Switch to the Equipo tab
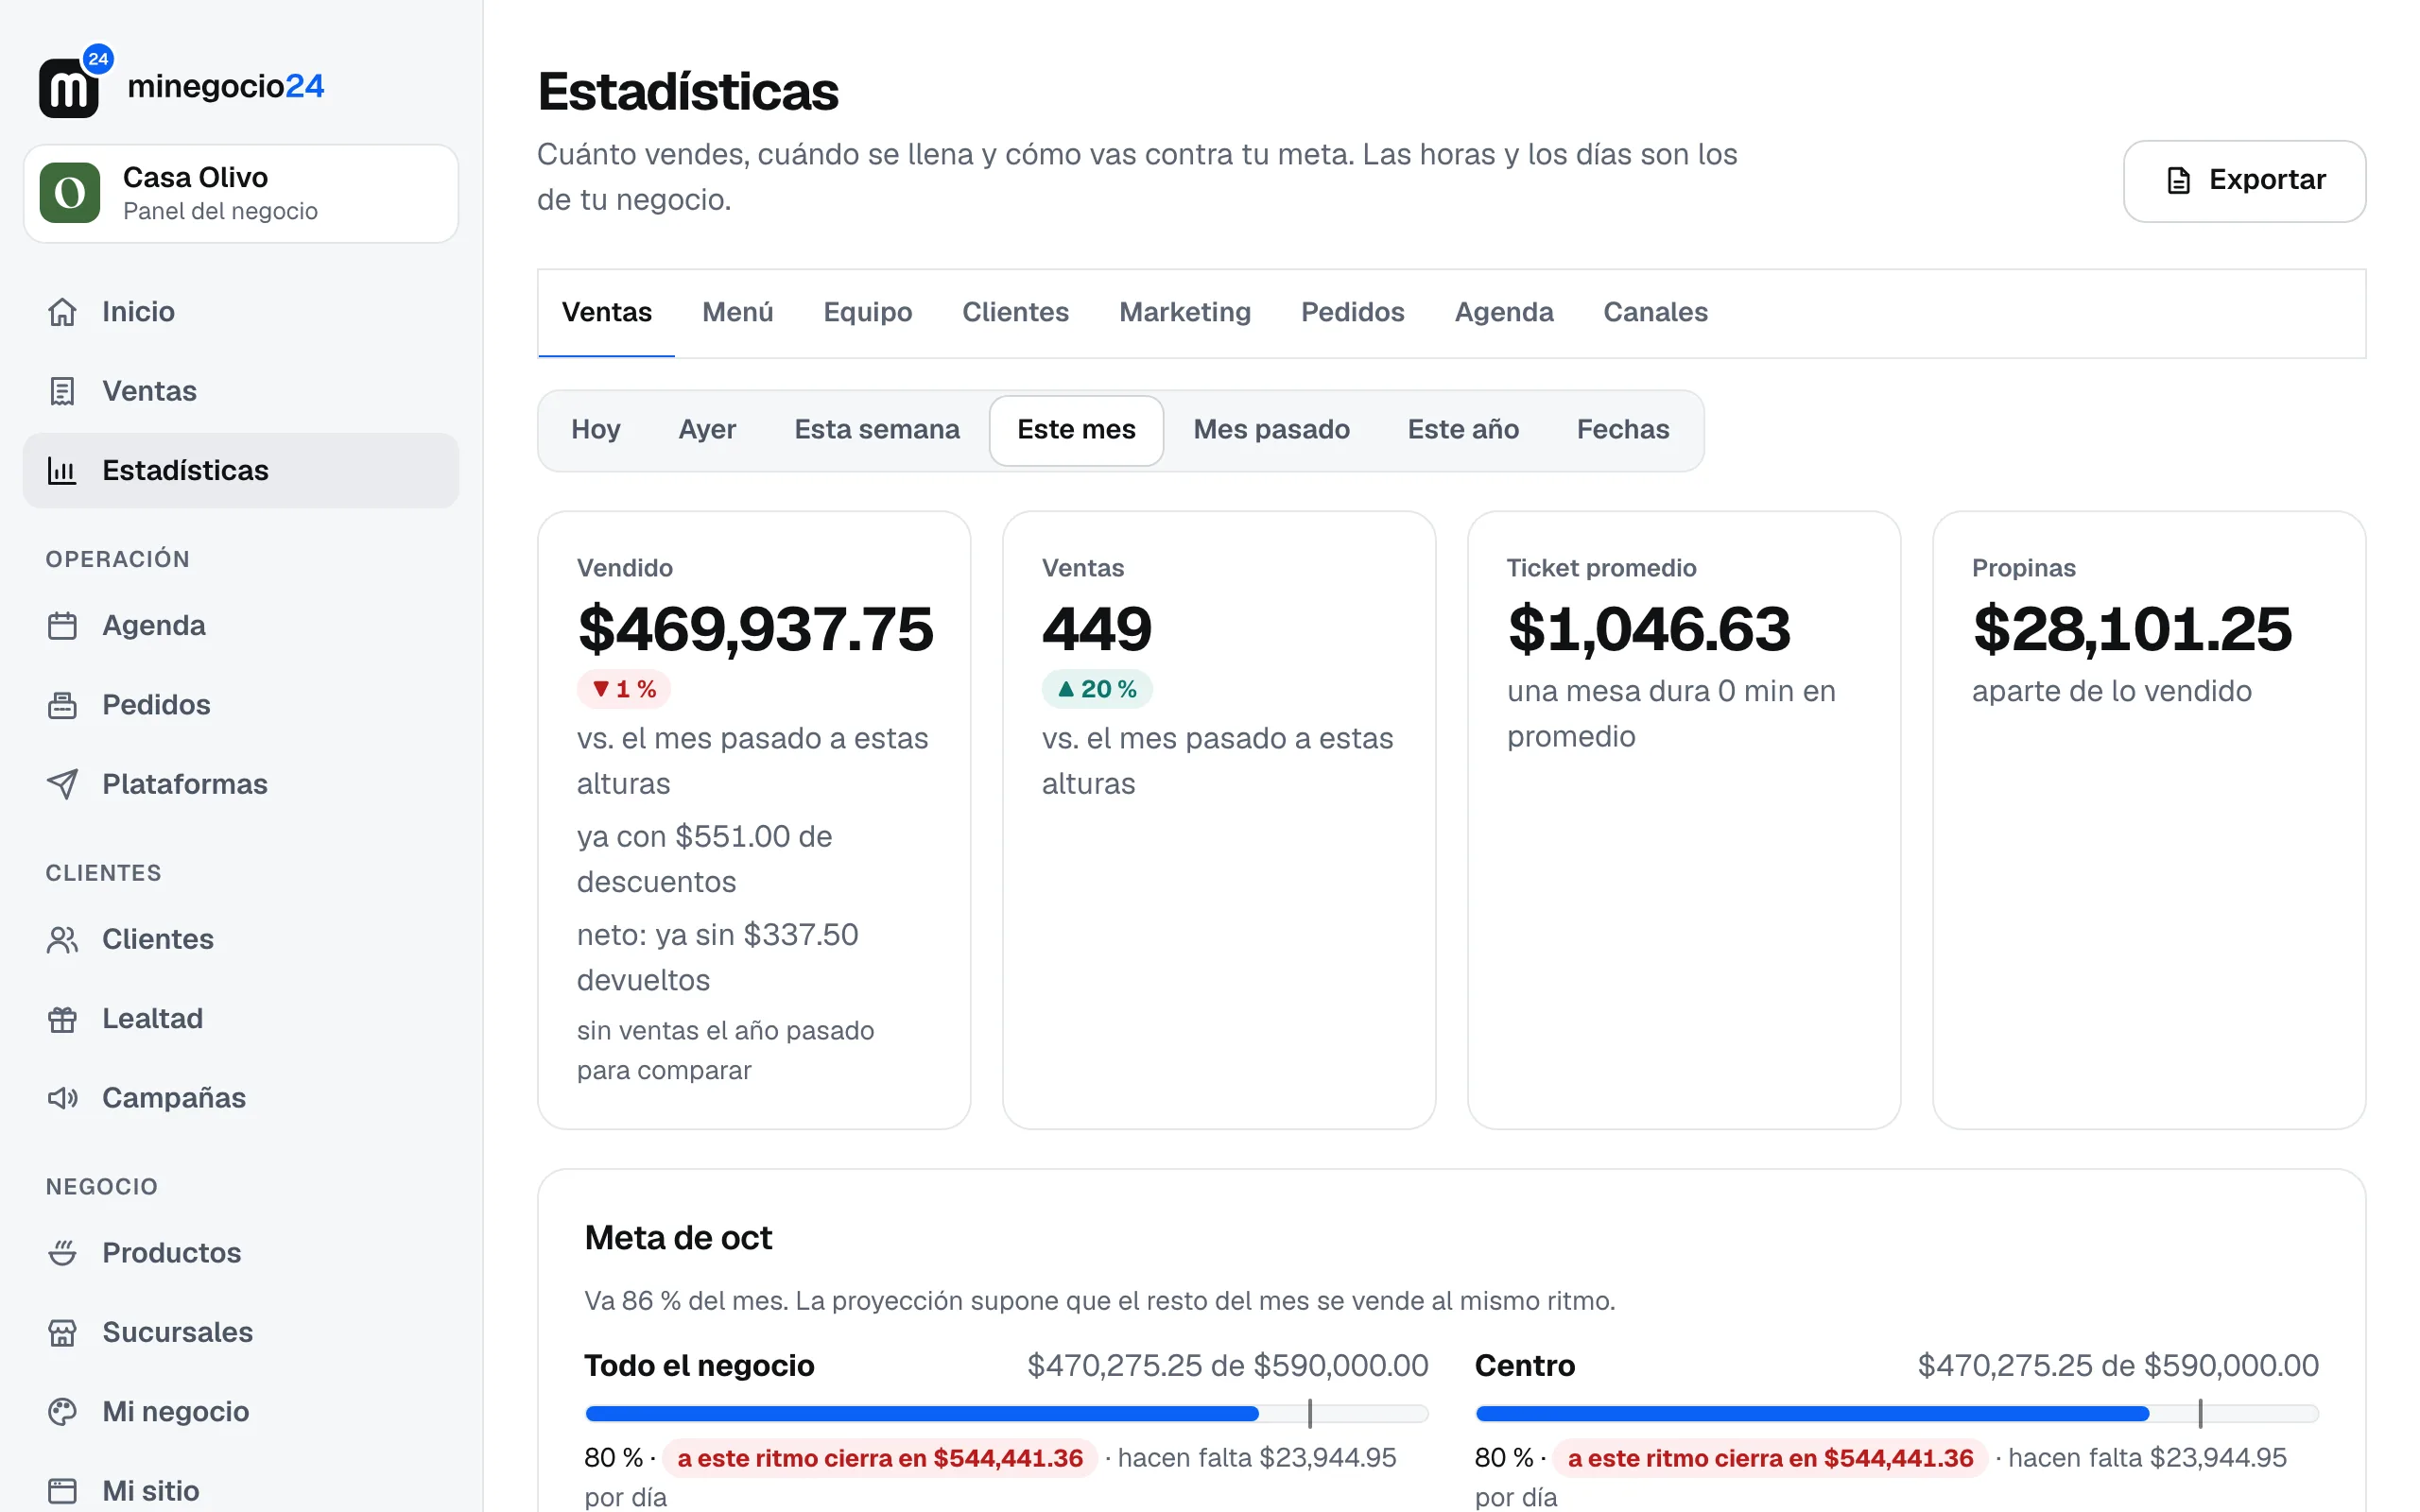The image size is (2420, 1512). point(867,313)
